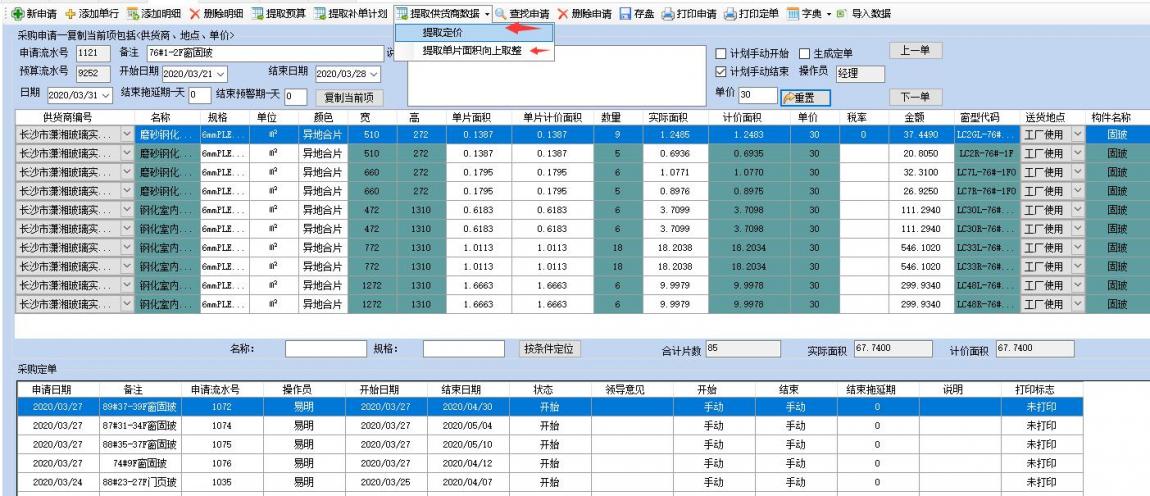Open the 开始日期 date dropdown
This screenshot has height=496, width=1150.
click(x=220, y=73)
